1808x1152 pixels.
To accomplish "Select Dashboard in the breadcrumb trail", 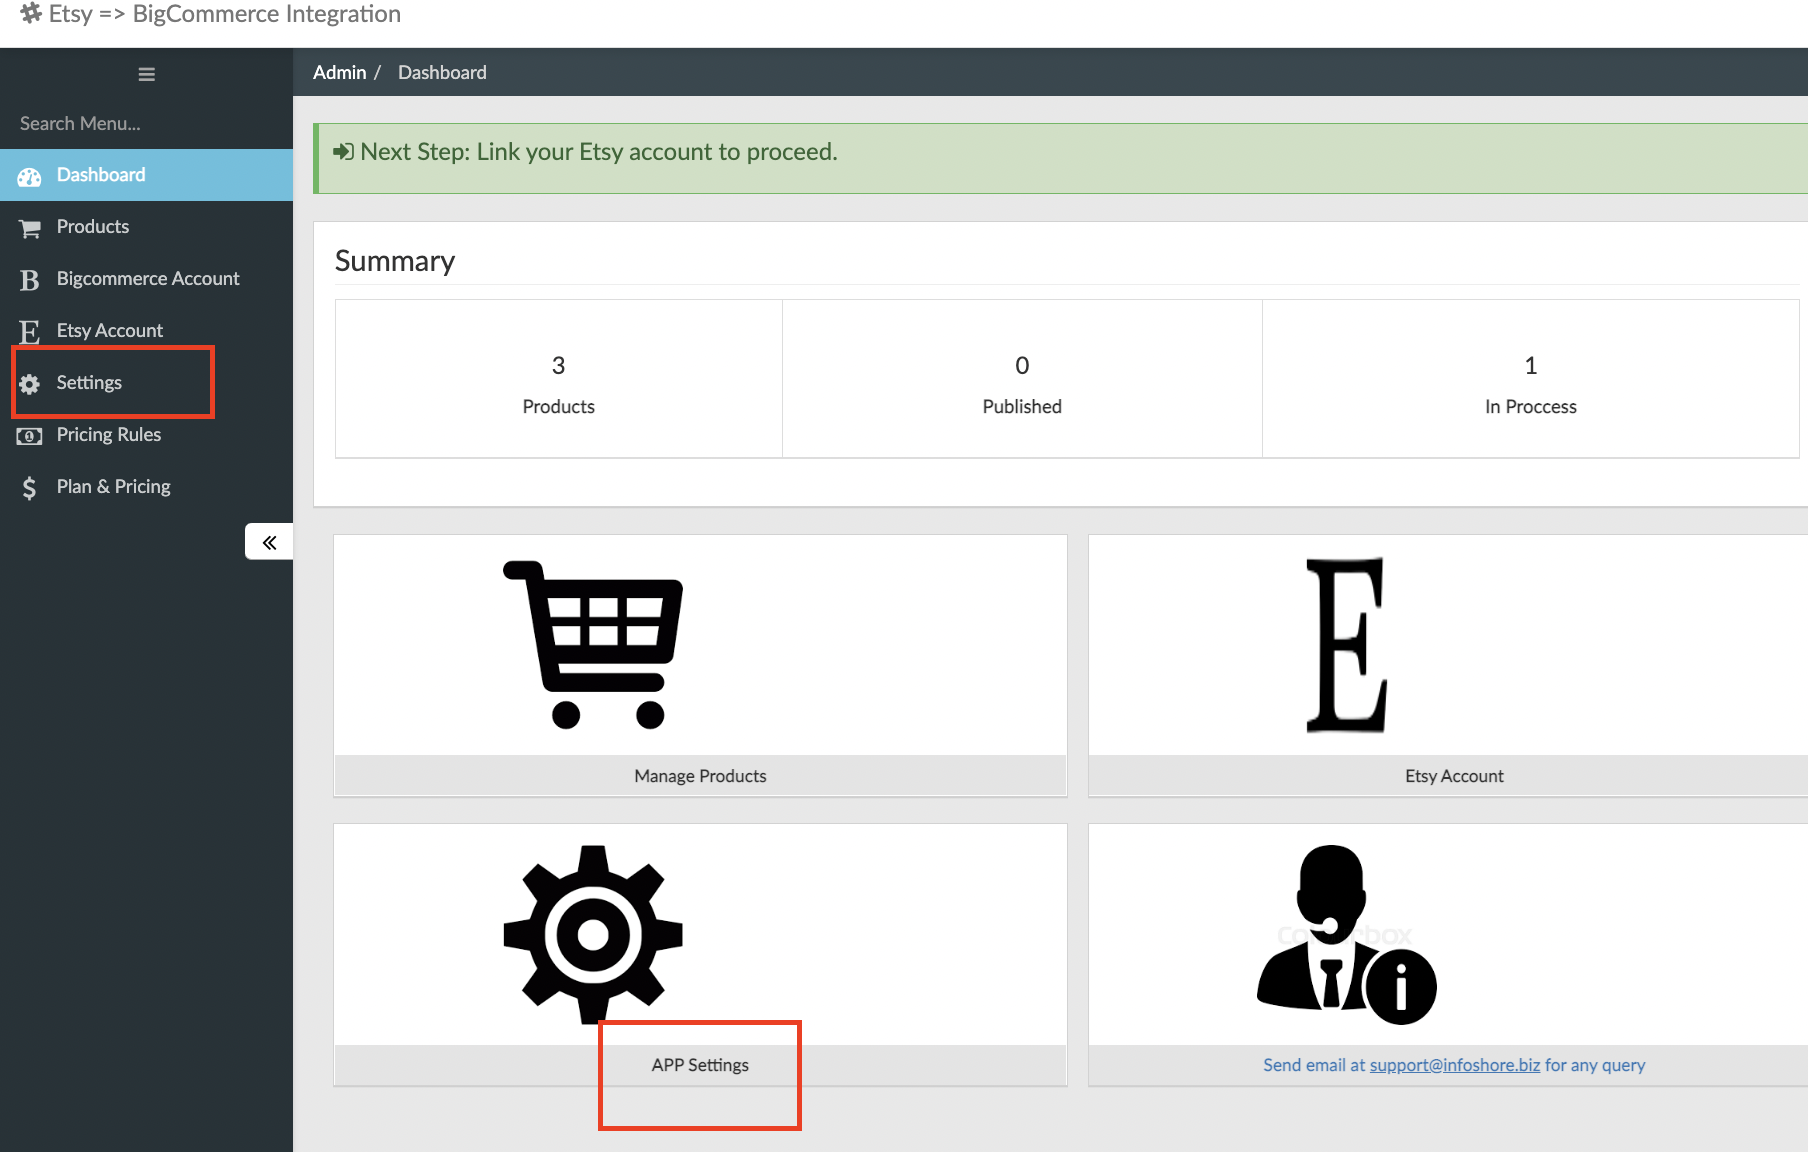I will tap(442, 72).
